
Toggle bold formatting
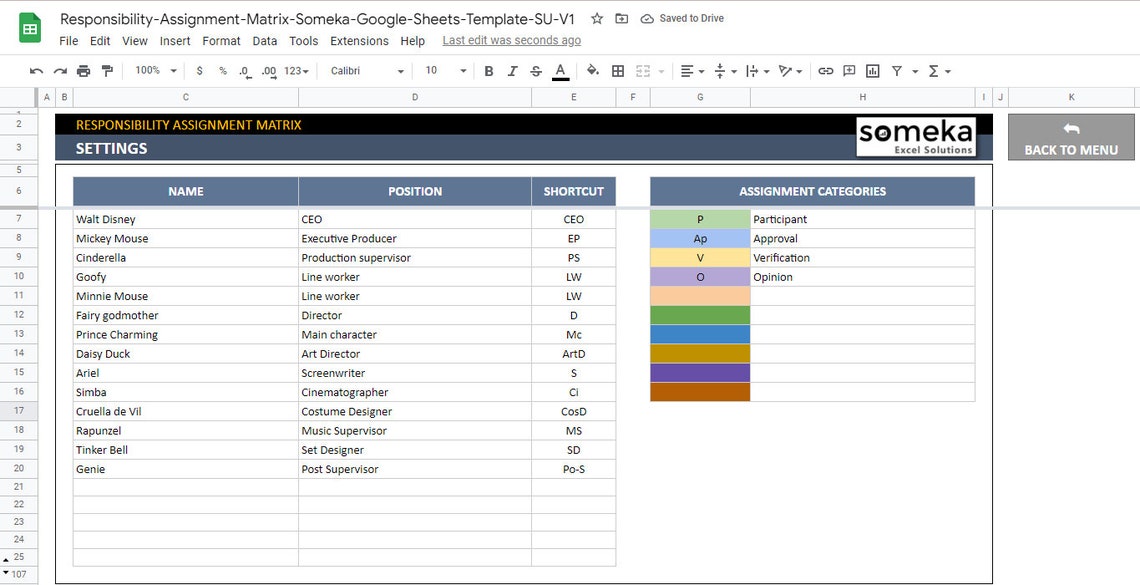point(488,70)
